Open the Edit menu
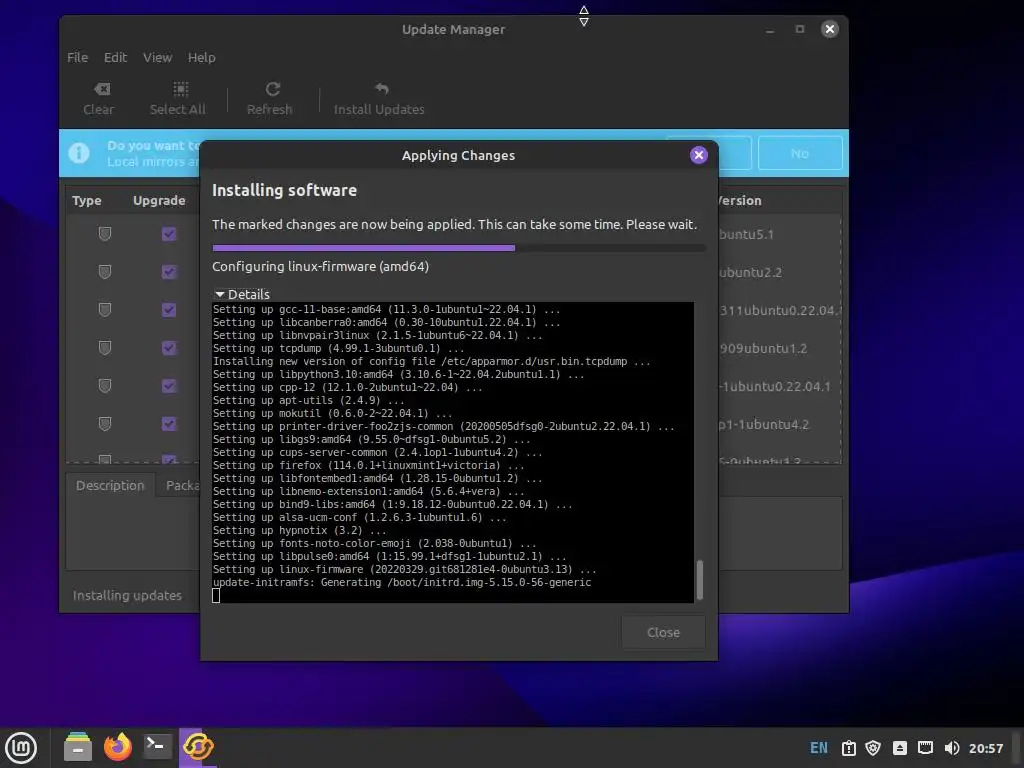 click(x=115, y=57)
